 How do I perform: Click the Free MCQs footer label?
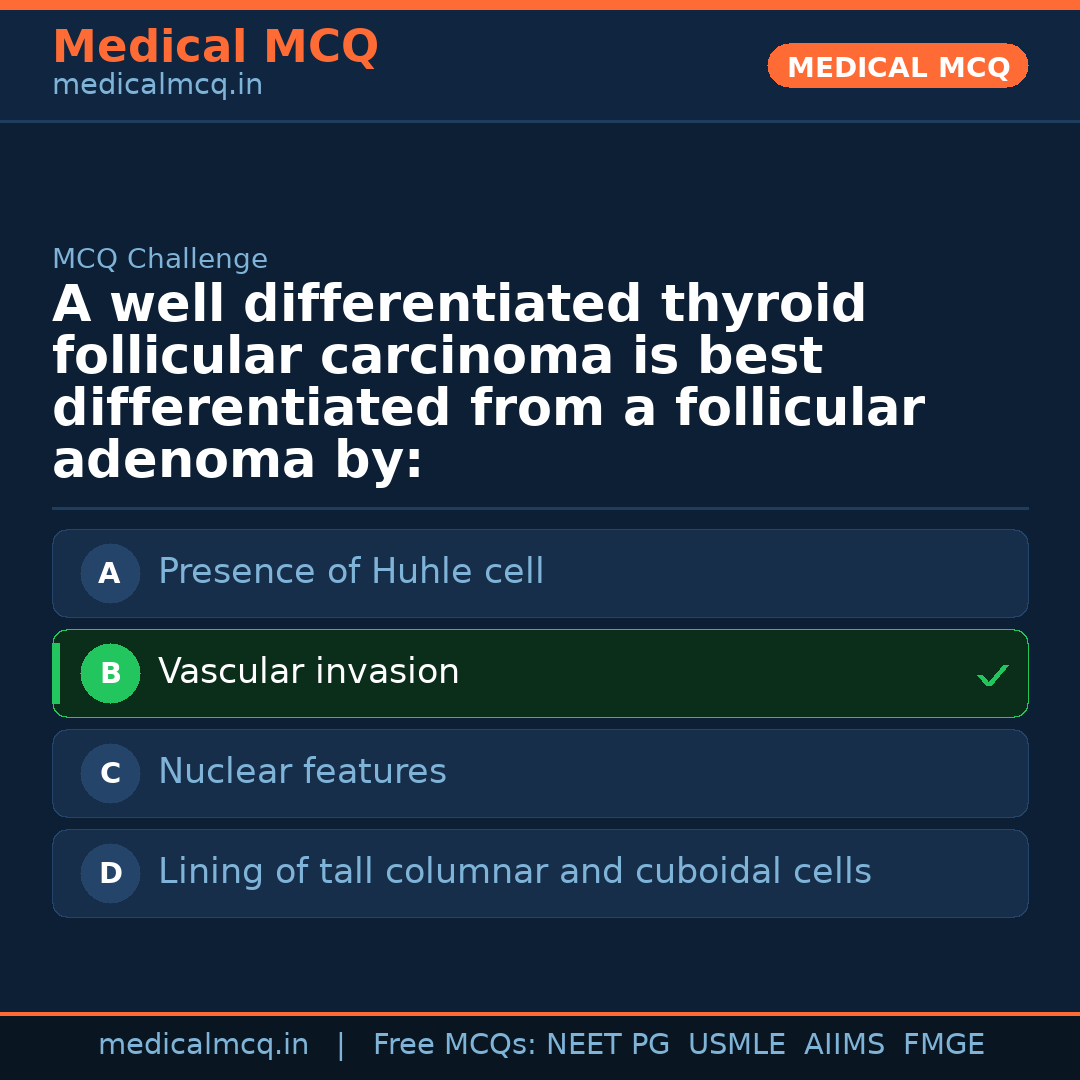pyautogui.click(x=455, y=1045)
